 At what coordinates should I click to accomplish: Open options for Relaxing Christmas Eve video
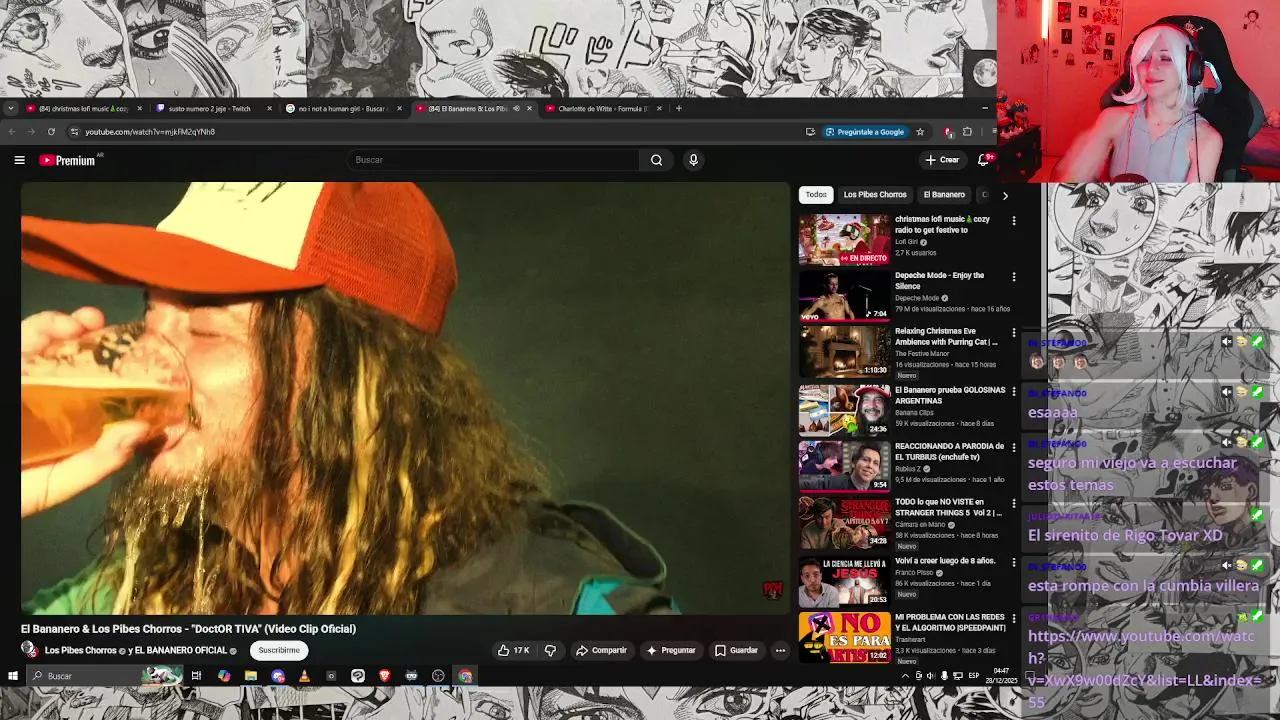coord(1013,332)
